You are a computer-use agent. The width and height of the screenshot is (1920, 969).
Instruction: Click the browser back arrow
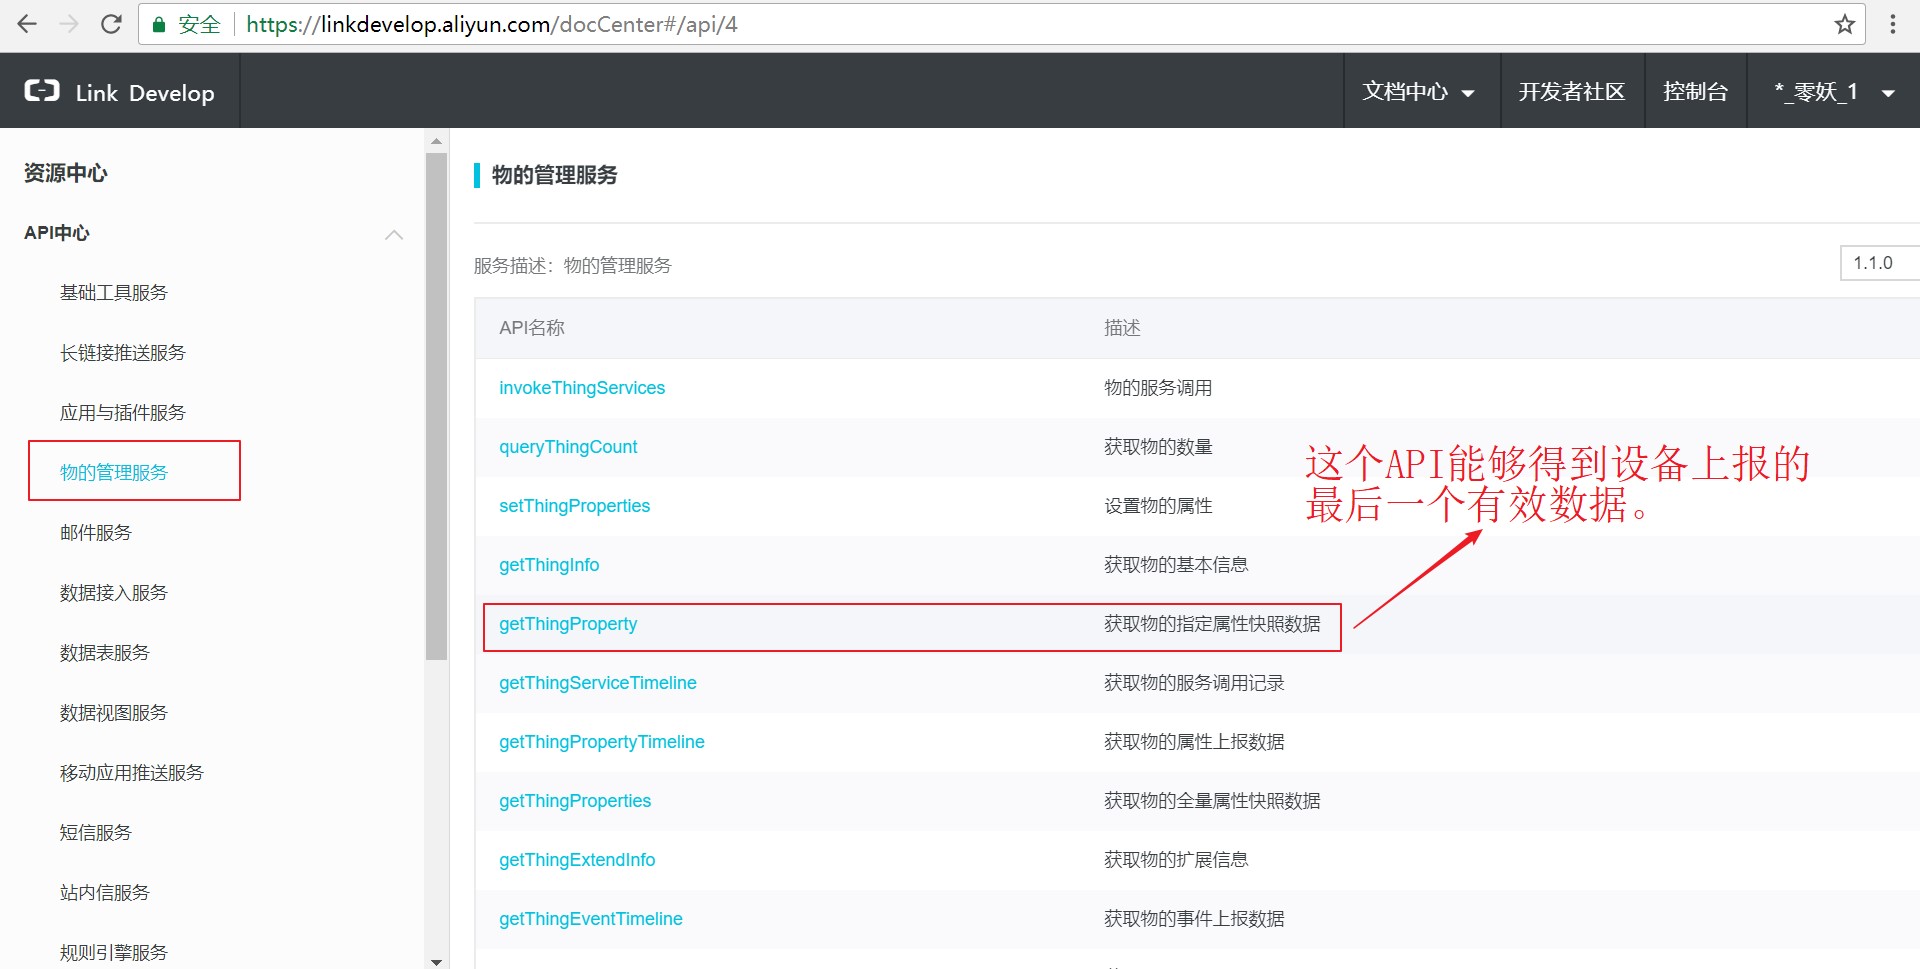pyautogui.click(x=27, y=24)
